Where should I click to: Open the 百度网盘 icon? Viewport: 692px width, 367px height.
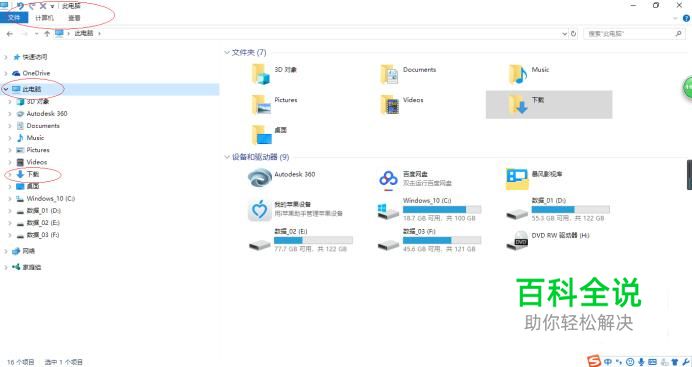pyautogui.click(x=388, y=179)
